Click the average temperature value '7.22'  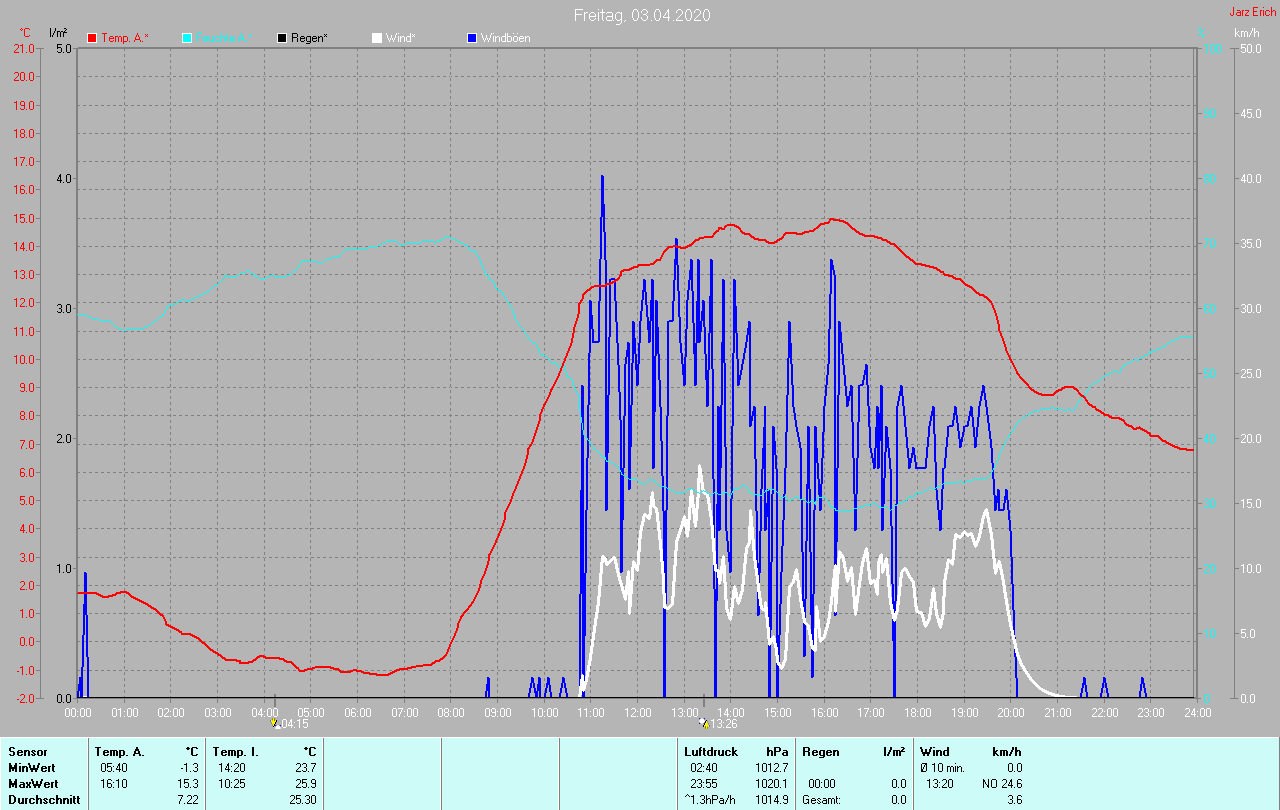pyautogui.click(x=189, y=800)
